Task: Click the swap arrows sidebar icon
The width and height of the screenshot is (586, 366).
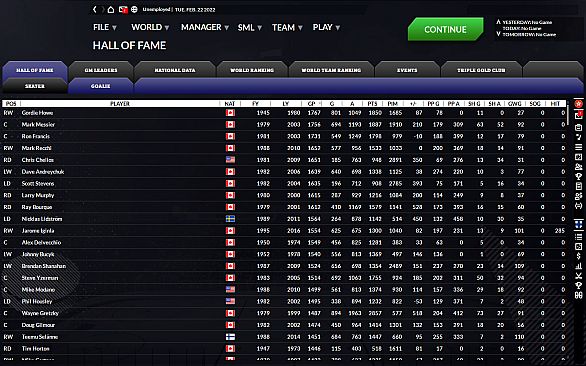Action: pos(579,206)
